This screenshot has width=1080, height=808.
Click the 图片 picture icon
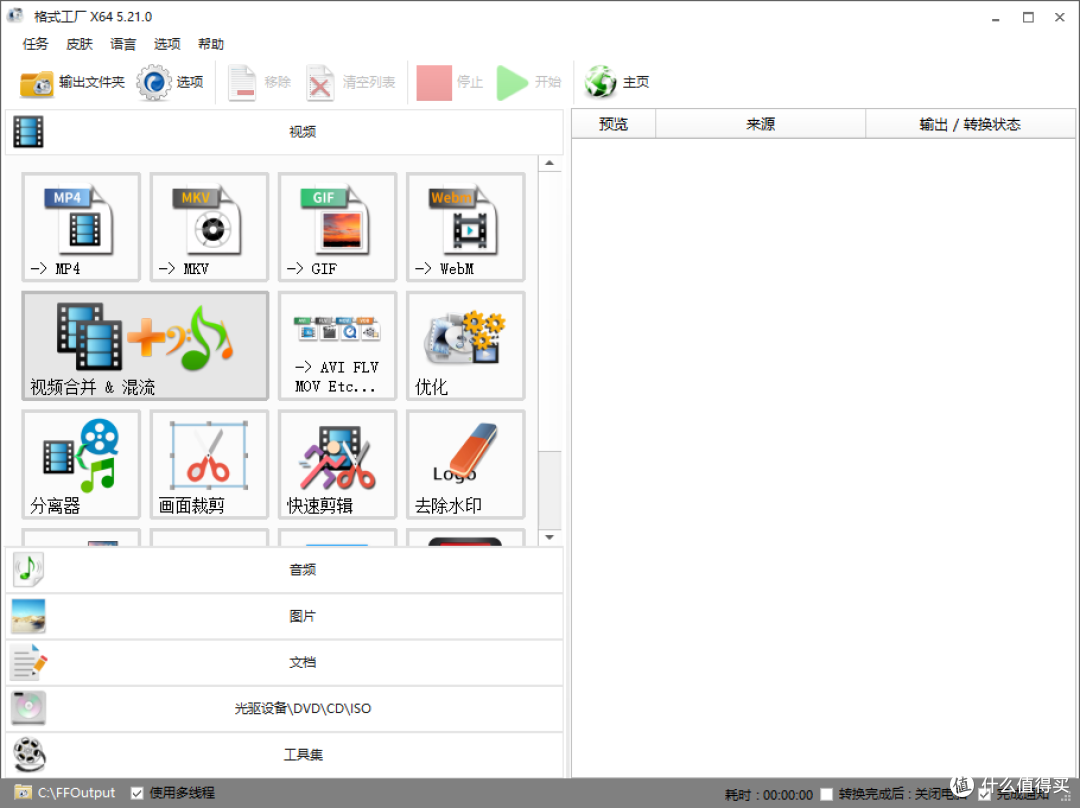tap(28, 616)
